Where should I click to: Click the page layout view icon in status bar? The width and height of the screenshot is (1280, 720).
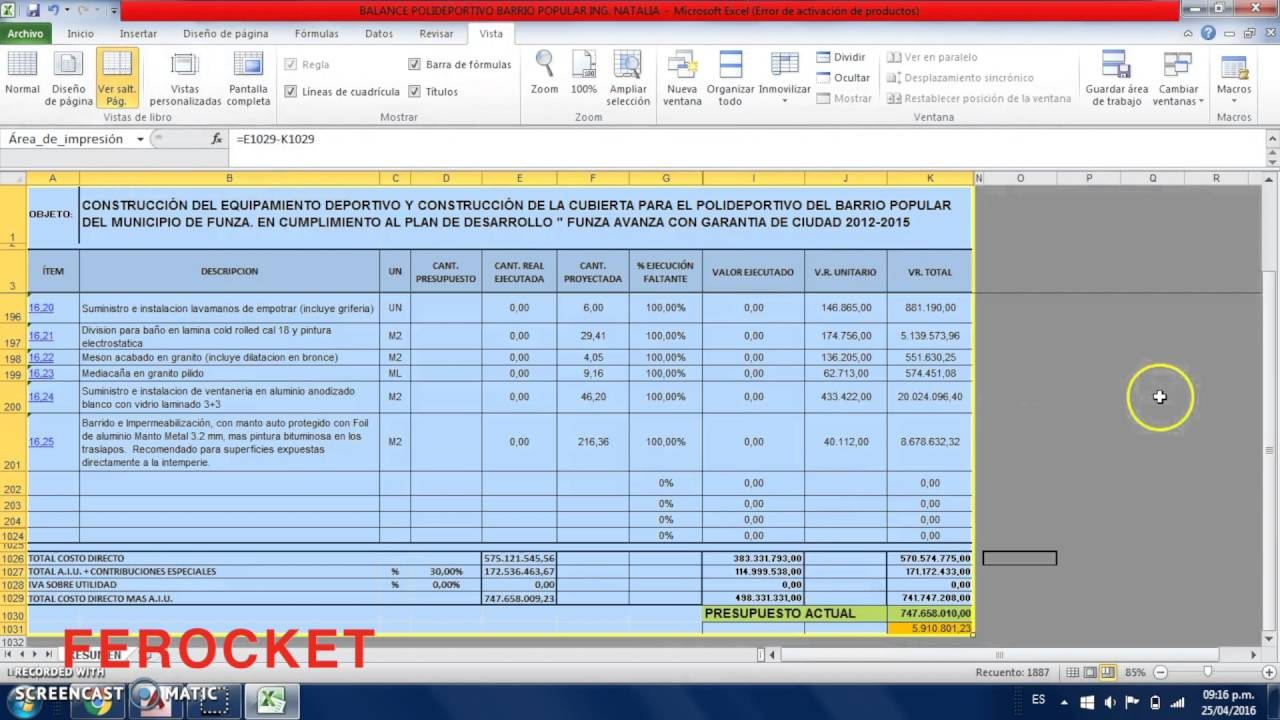[x=1090, y=673]
